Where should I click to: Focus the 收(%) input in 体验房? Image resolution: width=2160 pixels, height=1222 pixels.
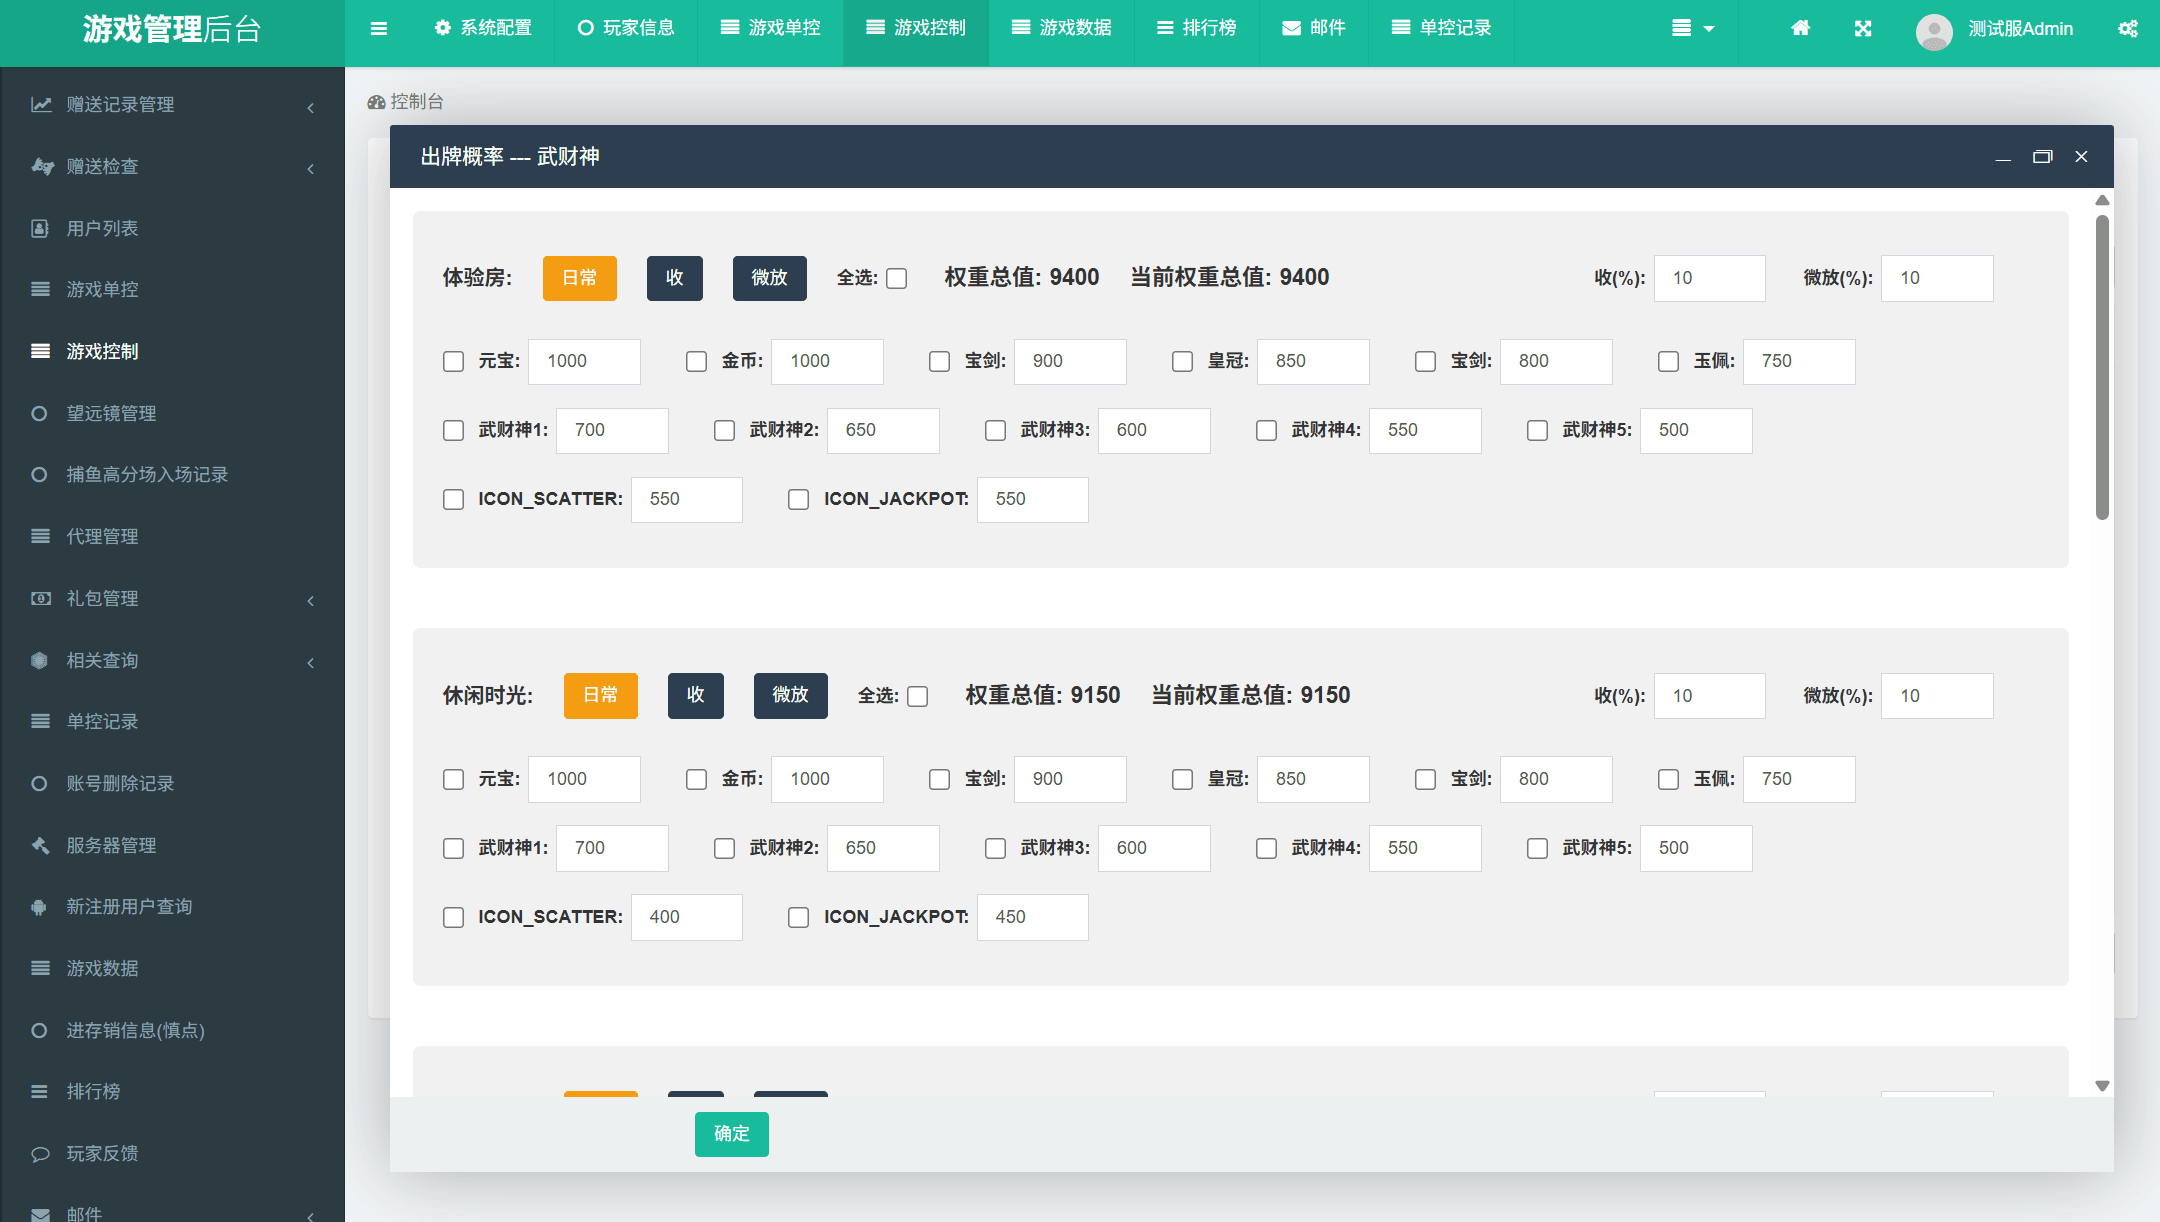coord(1710,278)
